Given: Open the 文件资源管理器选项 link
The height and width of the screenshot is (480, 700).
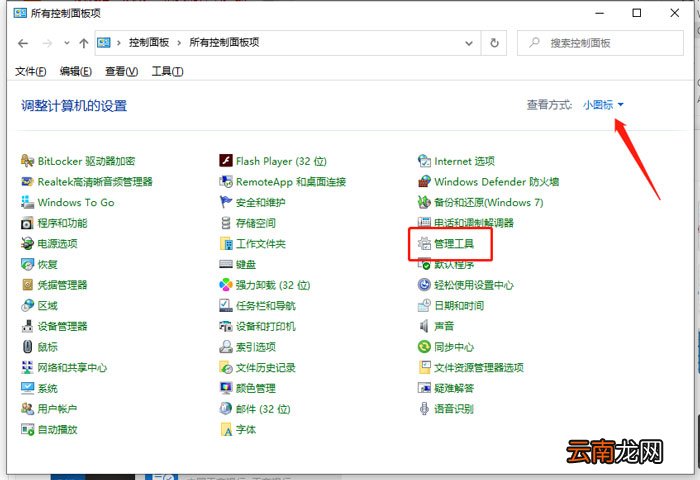Looking at the screenshot, I should (479, 367).
